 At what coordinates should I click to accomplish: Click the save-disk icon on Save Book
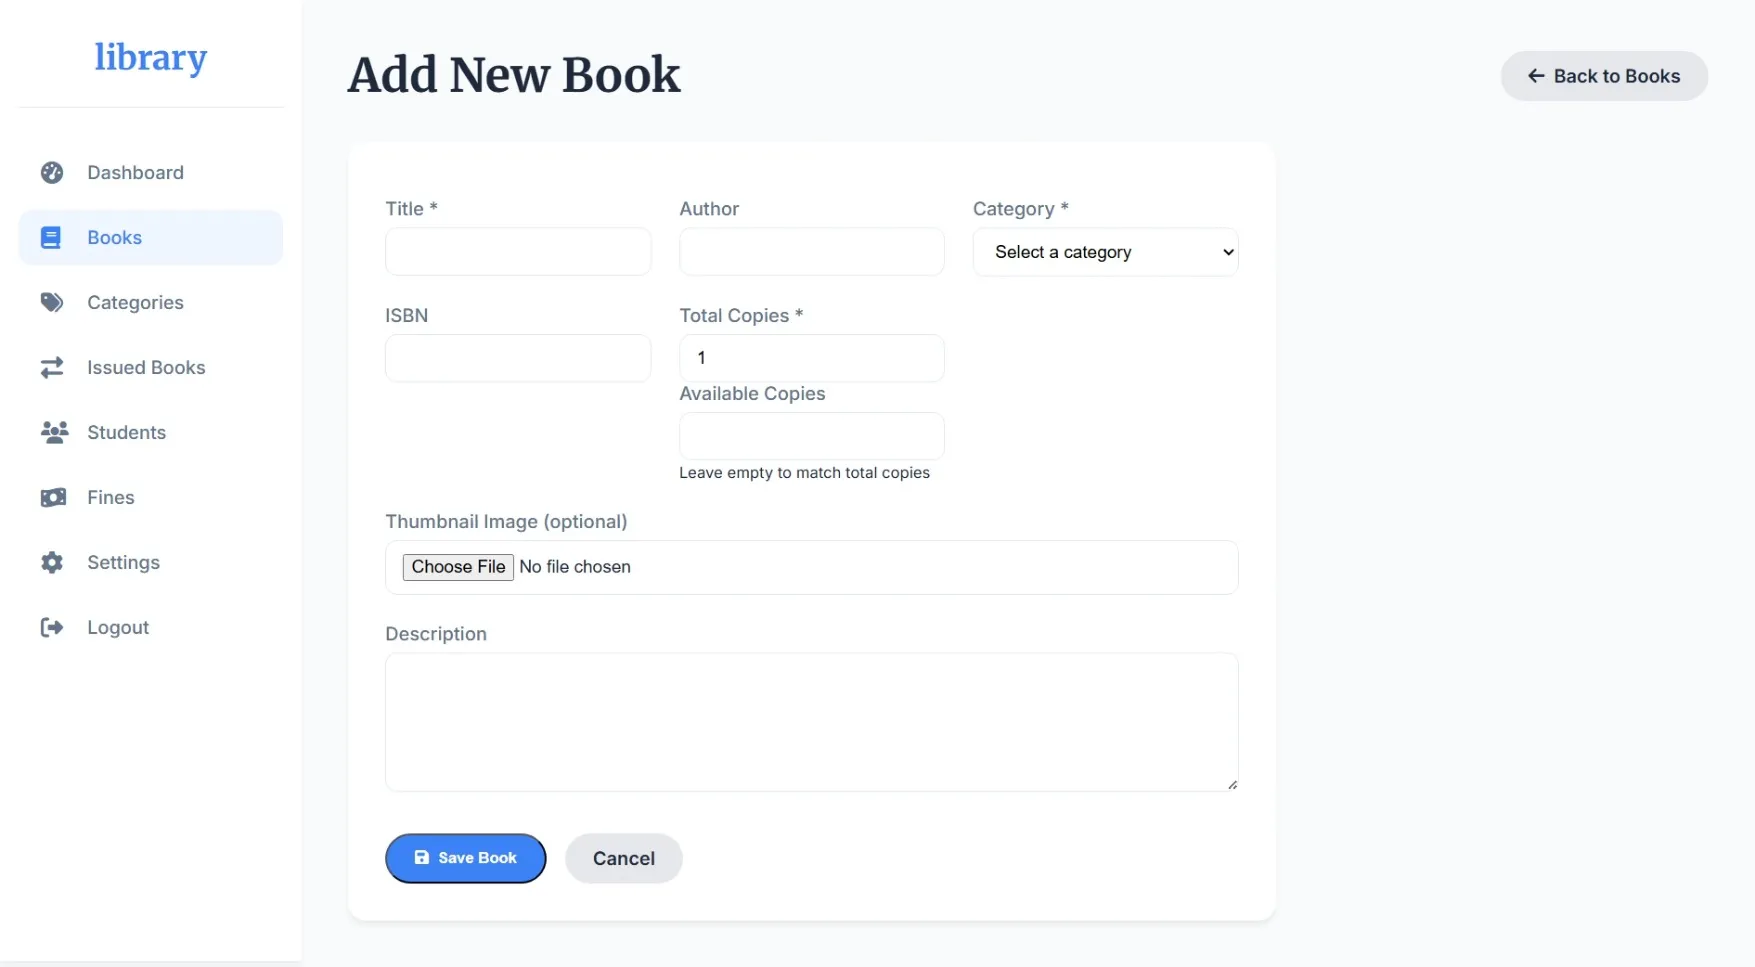421,858
